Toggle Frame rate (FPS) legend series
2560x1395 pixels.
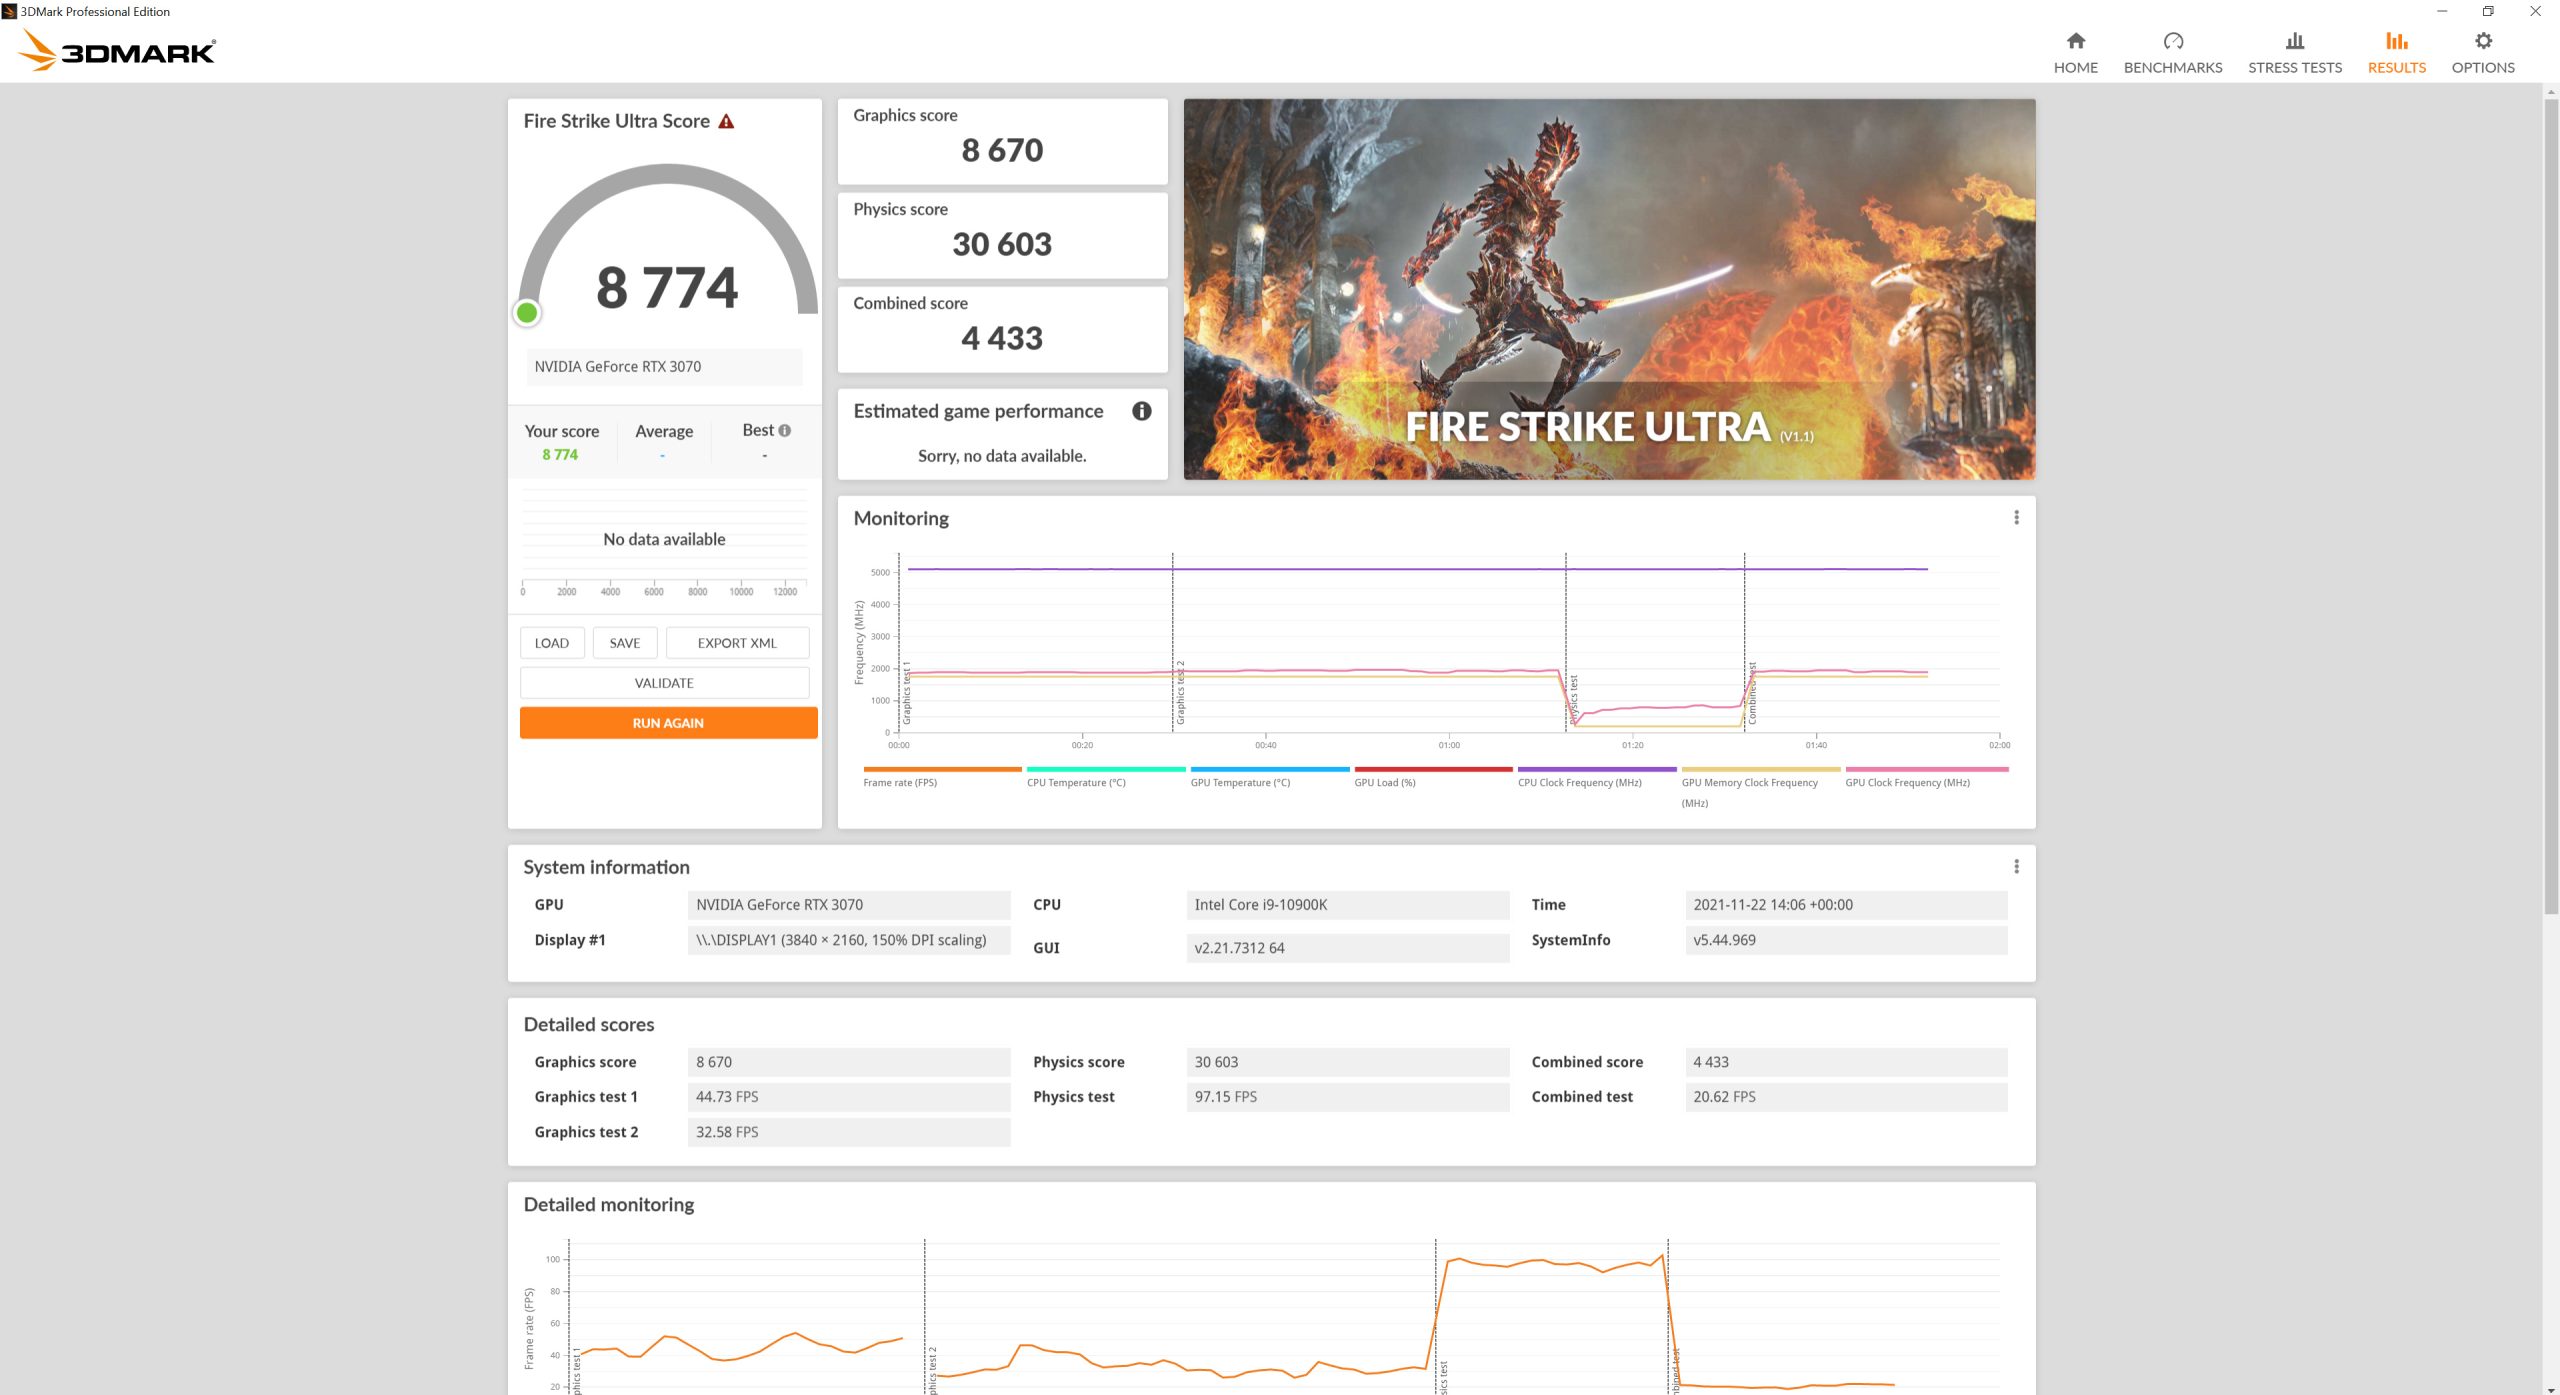pyautogui.click(x=900, y=782)
